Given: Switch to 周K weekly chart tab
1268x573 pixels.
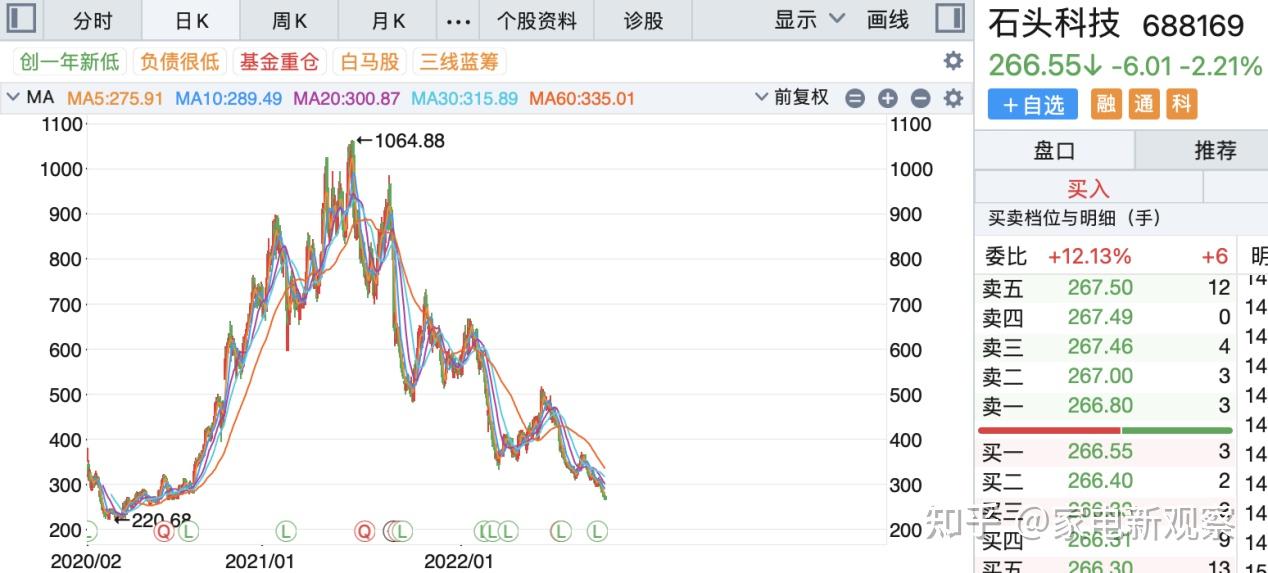Looking at the screenshot, I should [x=289, y=20].
